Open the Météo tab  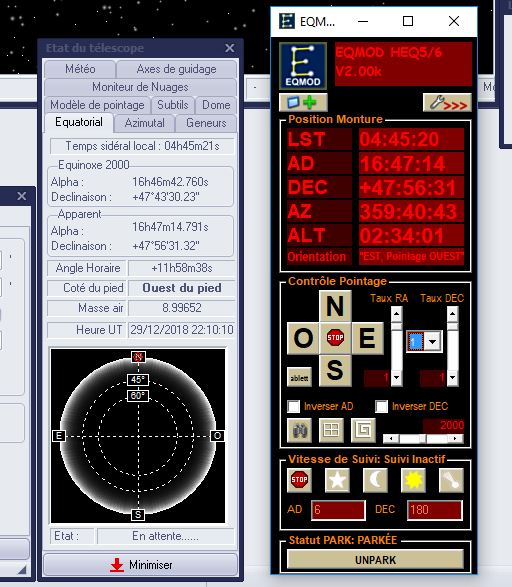click(80, 69)
